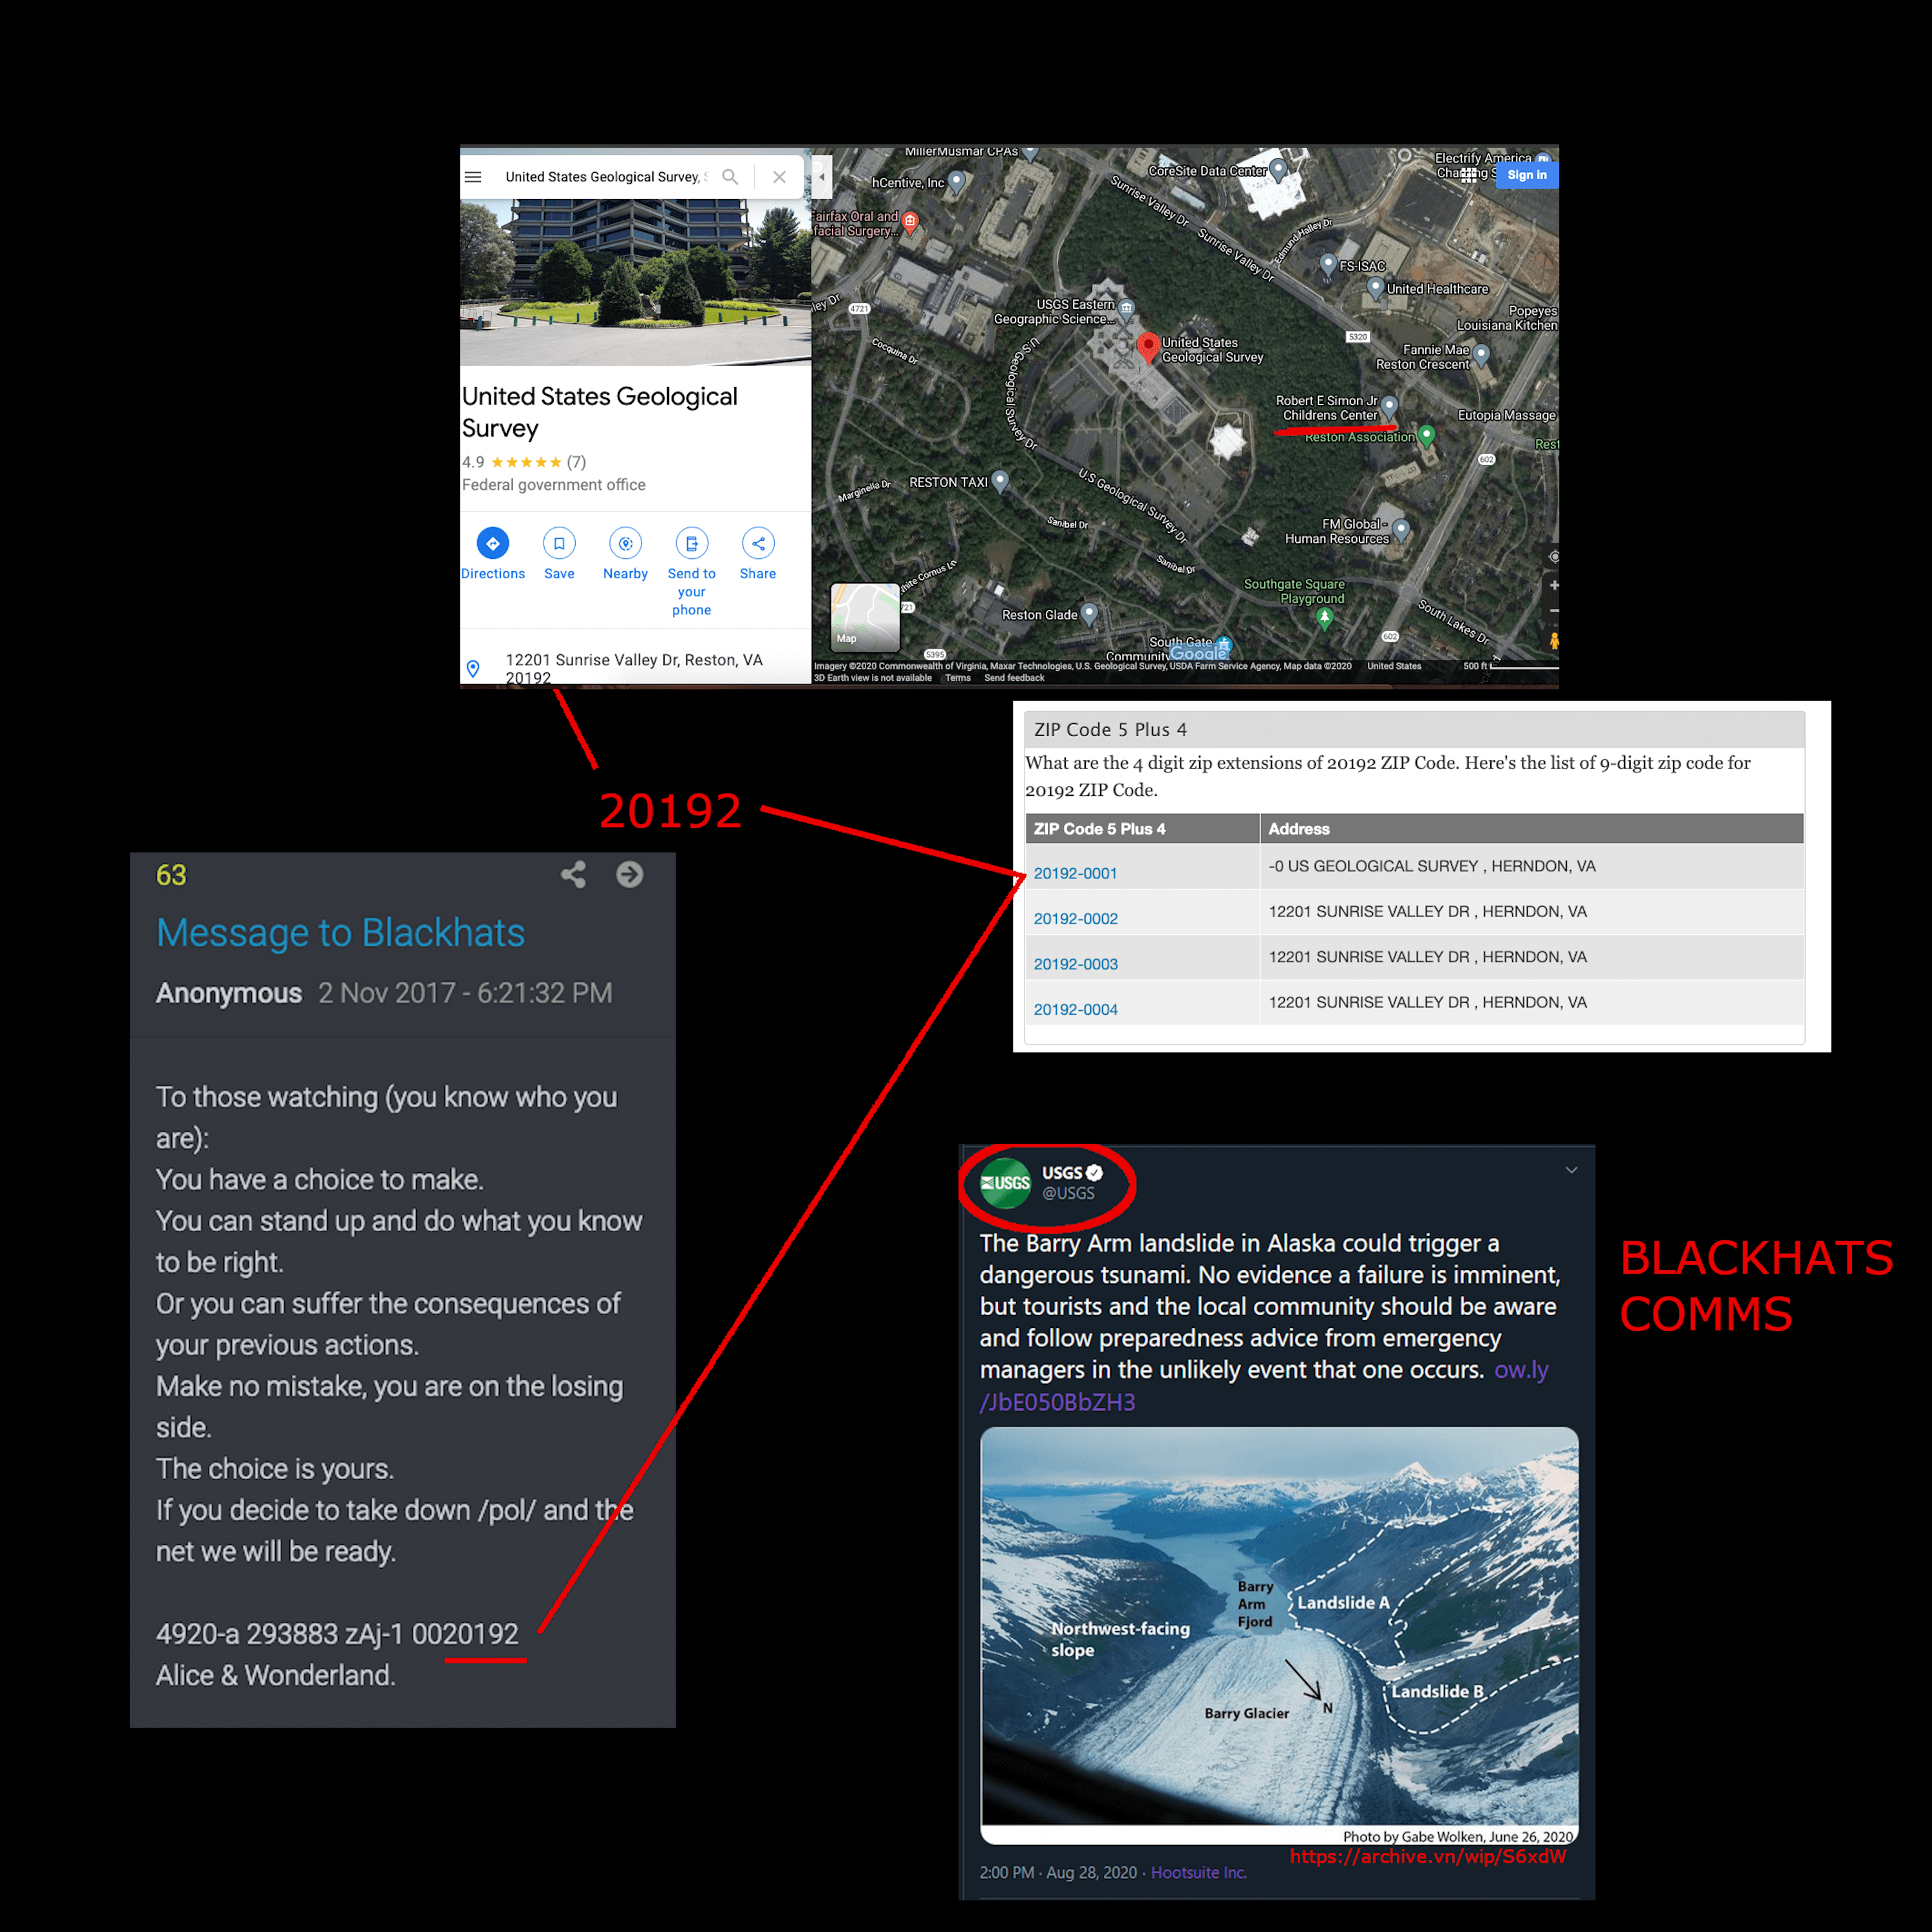Viewport: 1932px width, 1932px height.
Task: Click the share icon on post 63
Action: [x=573, y=874]
